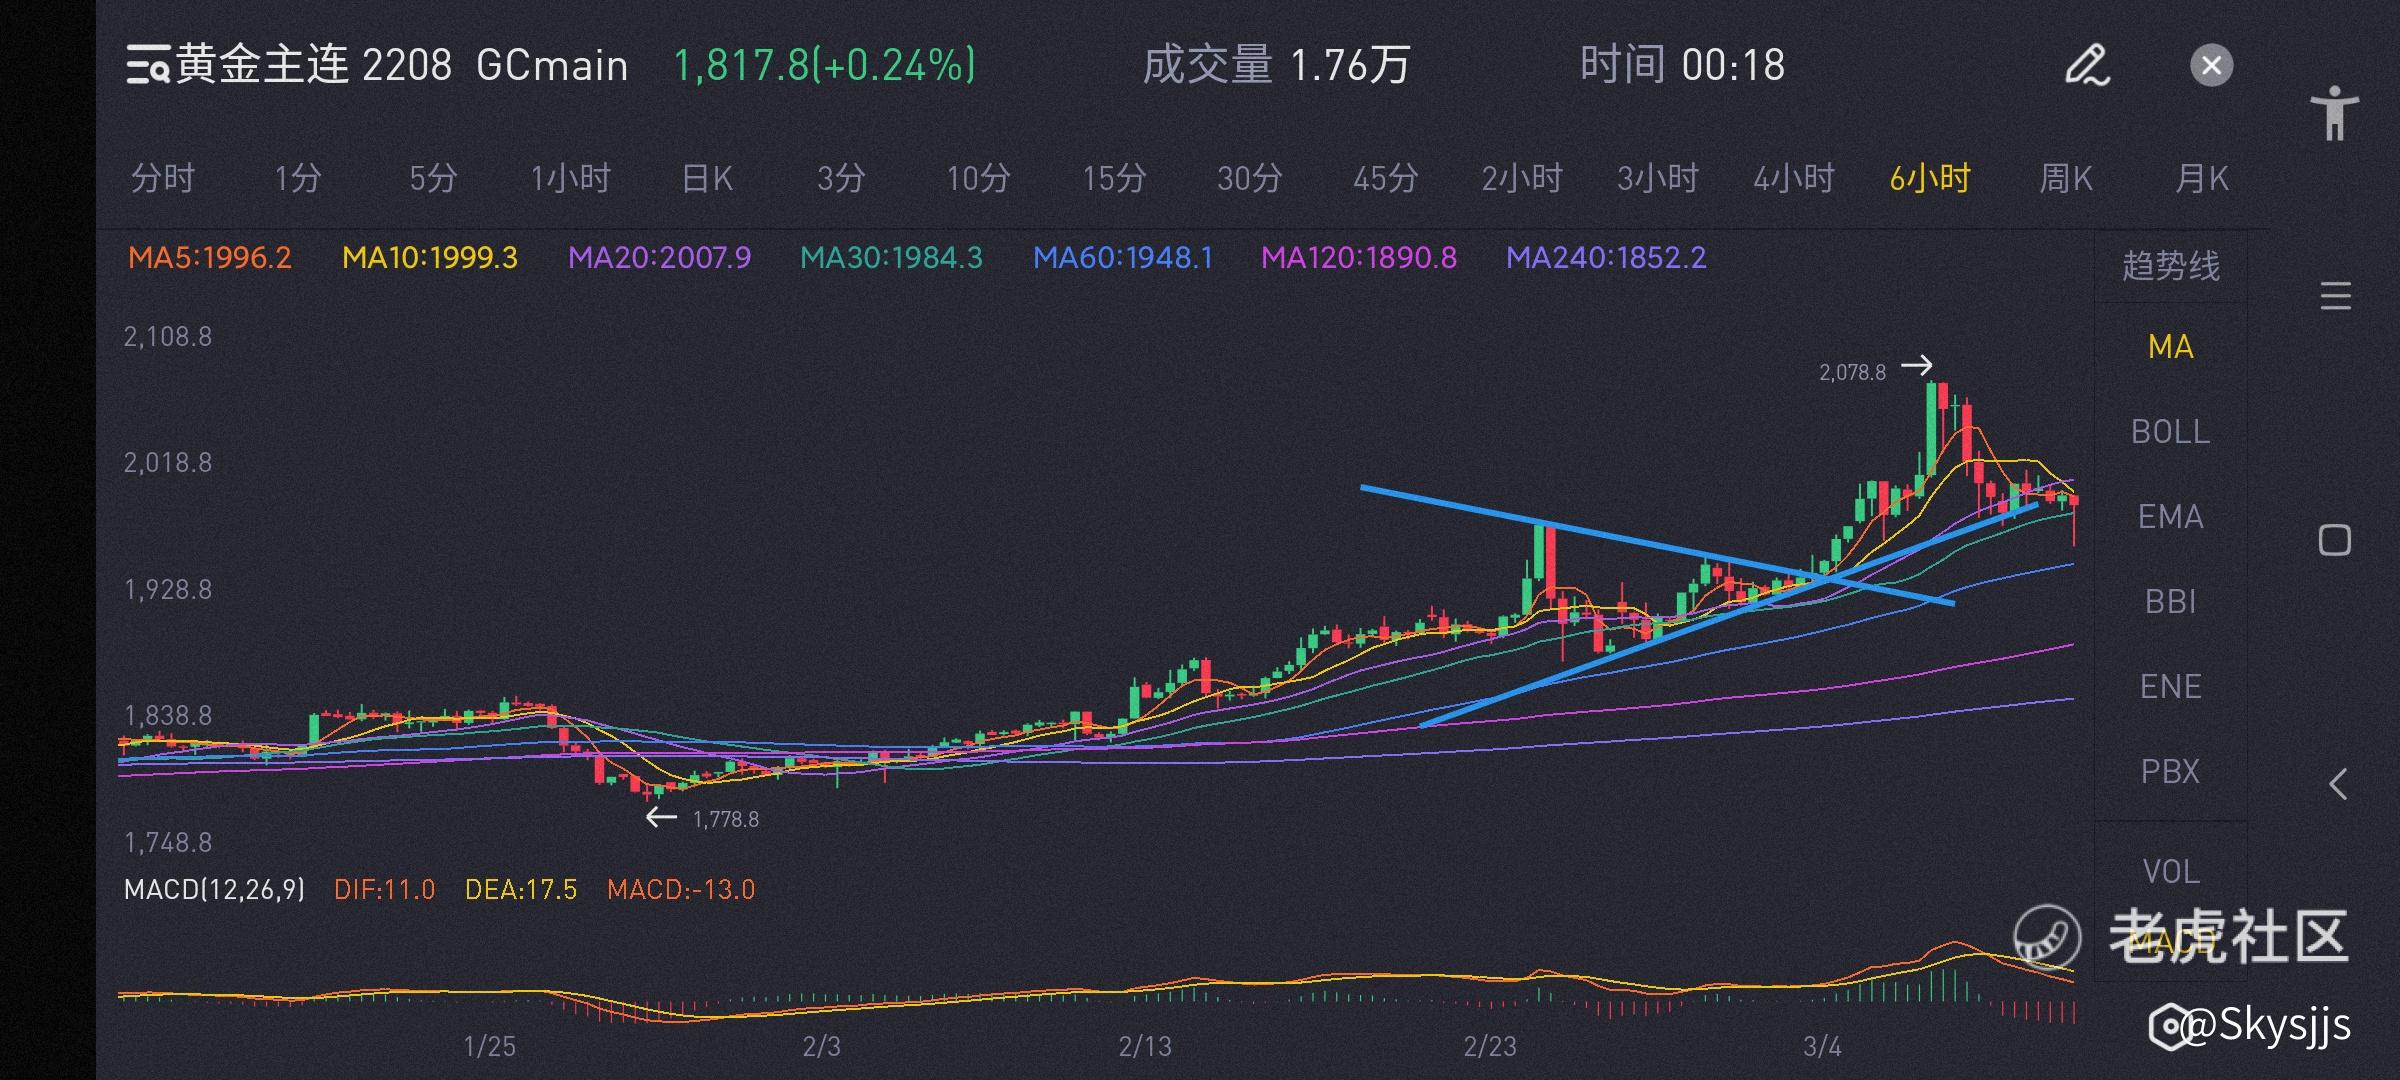The image size is (2400, 1080).
Task: Select the 1分 timeframe tab
Action: click(x=298, y=179)
